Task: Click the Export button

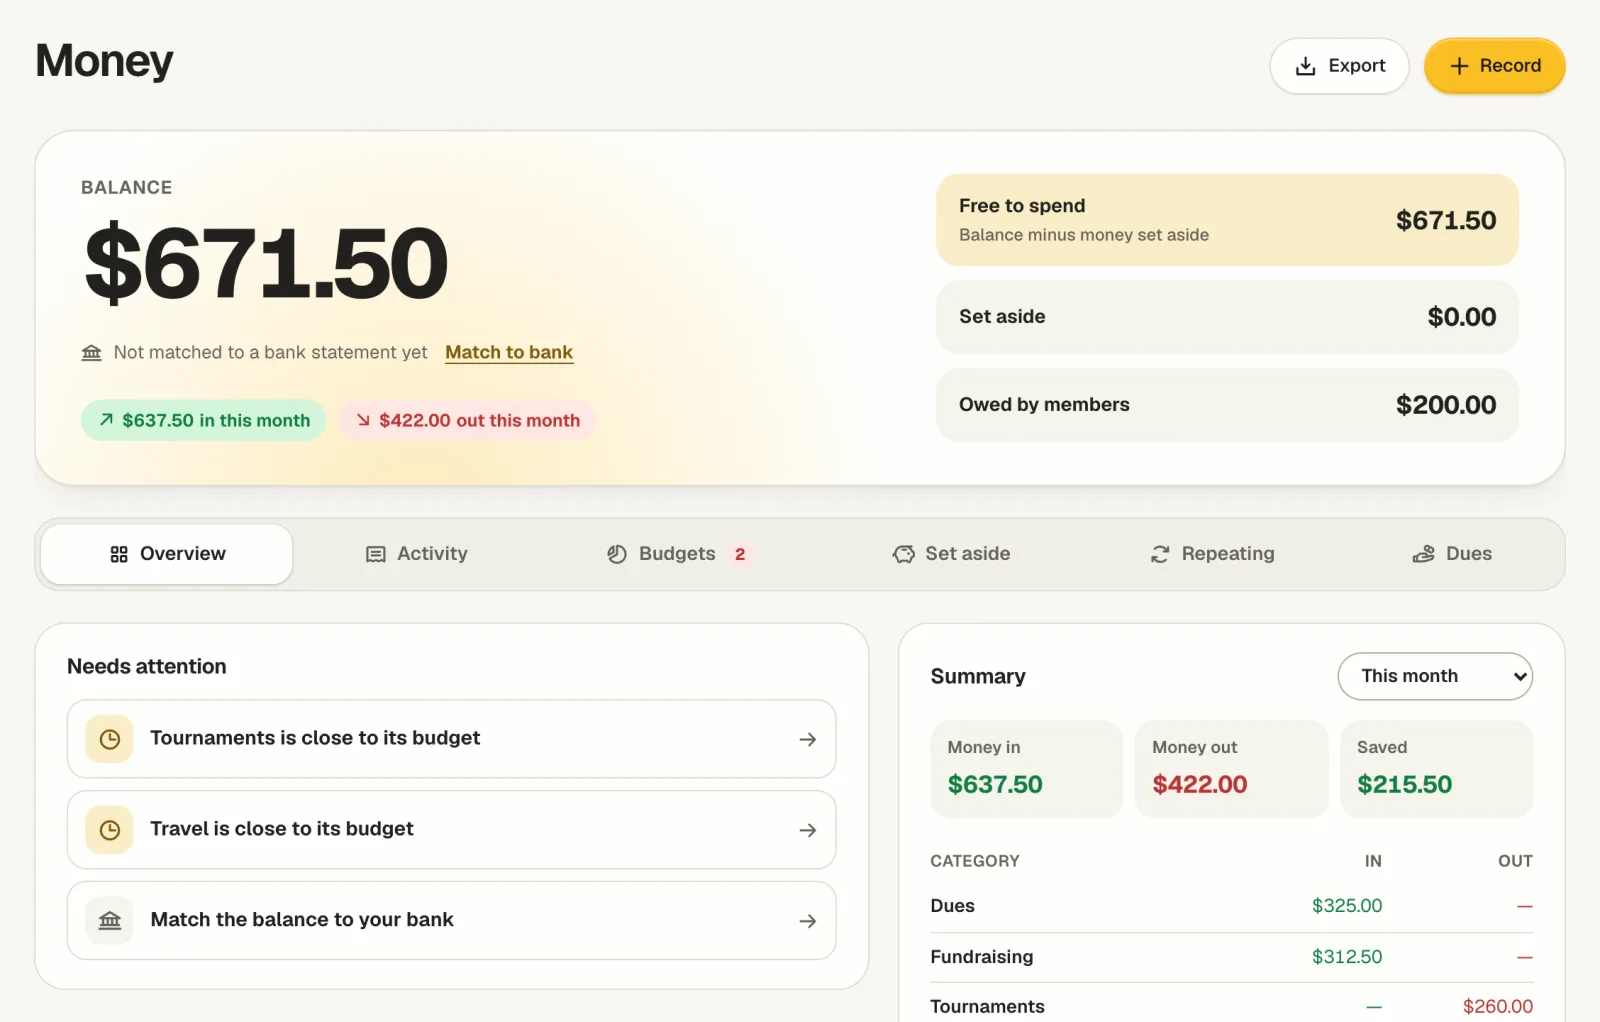Action: pyautogui.click(x=1339, y=66)
